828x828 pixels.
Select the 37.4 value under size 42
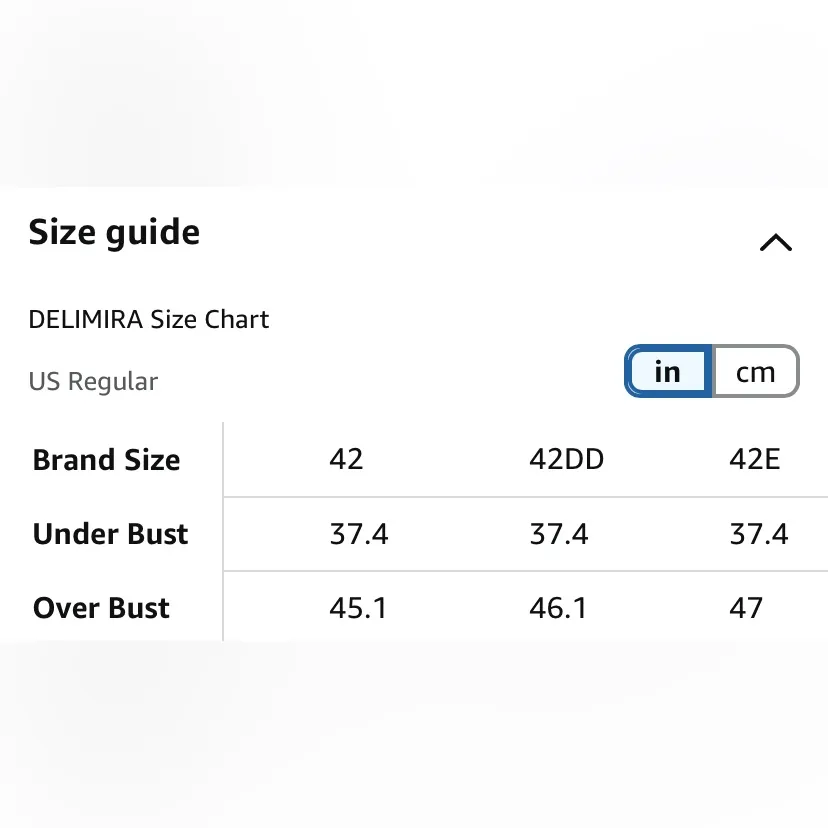[358, 534]
